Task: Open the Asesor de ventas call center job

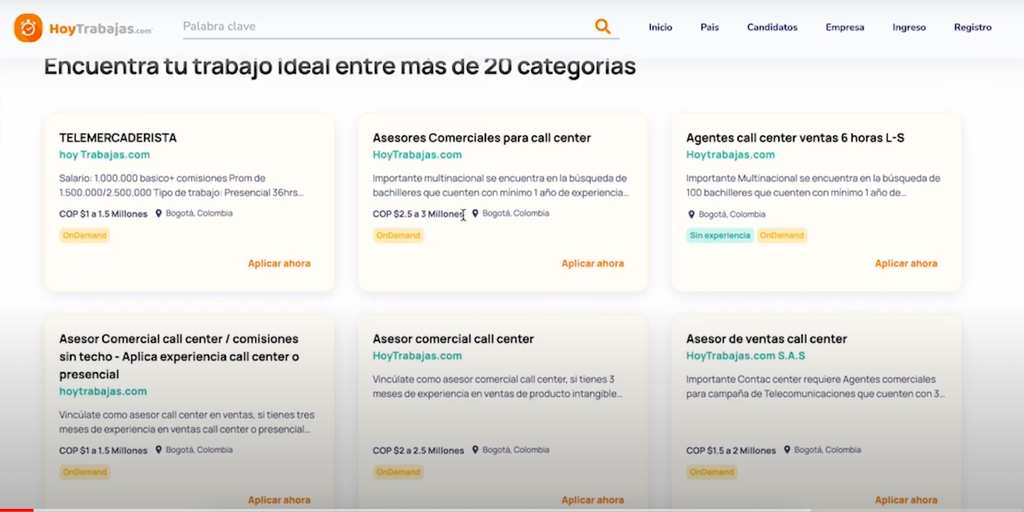Action: click(766, 339)
